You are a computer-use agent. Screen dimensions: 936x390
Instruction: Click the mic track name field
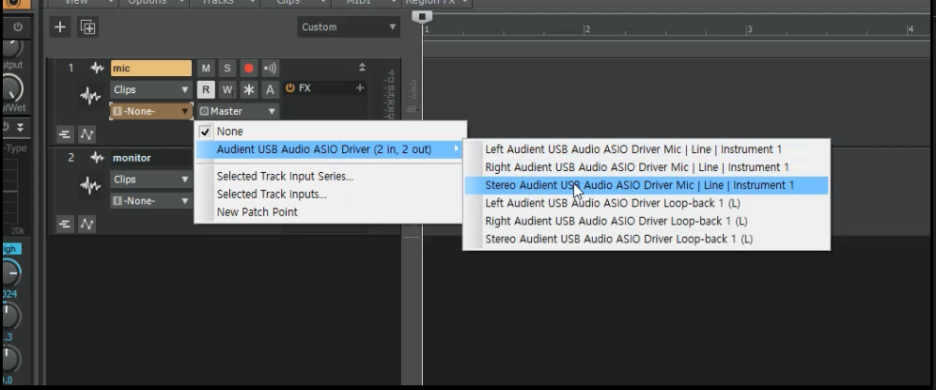point(151,68)
